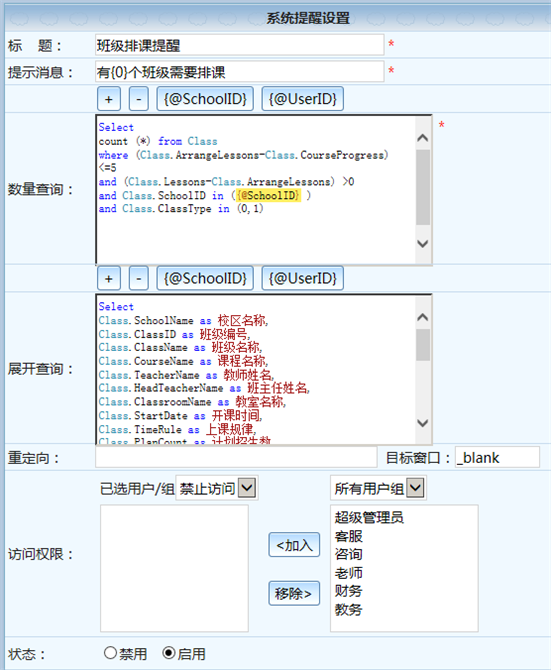Click the + button above 展开查询
The height and width of the screenshot is (670, 551).
click(109, 279)
